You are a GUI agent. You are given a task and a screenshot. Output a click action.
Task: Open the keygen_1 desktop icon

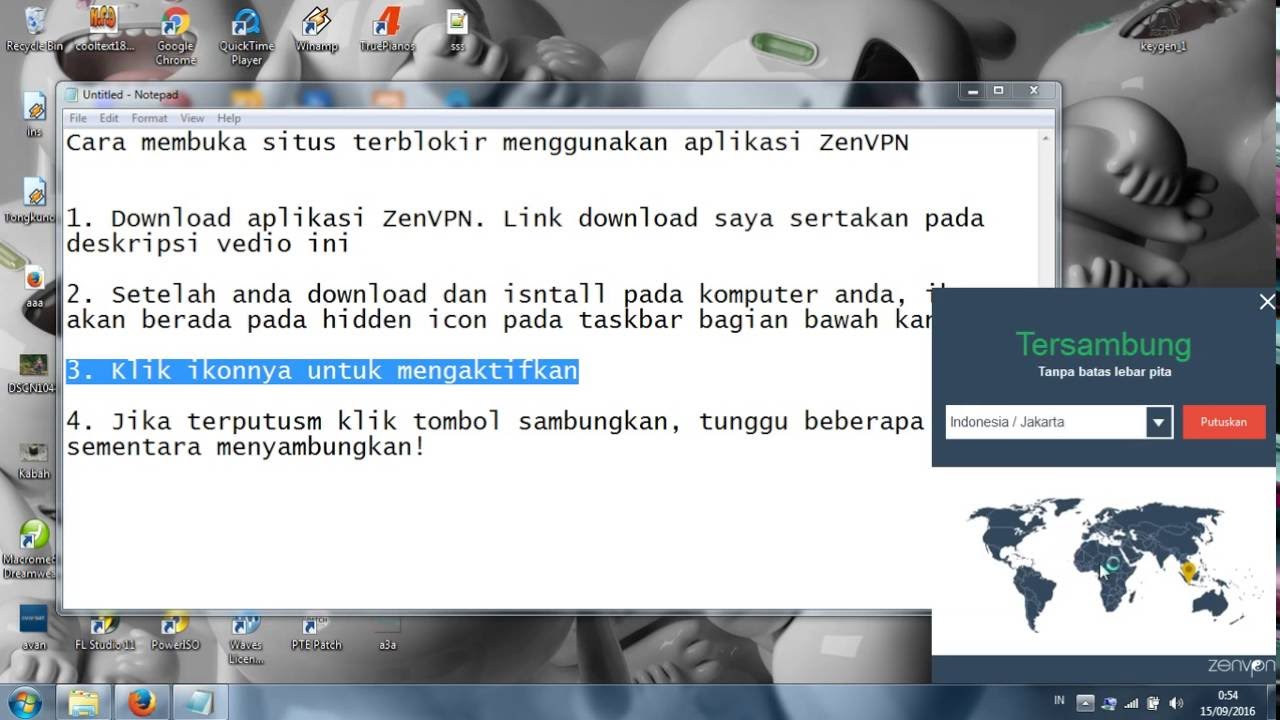click(1163, 28)
